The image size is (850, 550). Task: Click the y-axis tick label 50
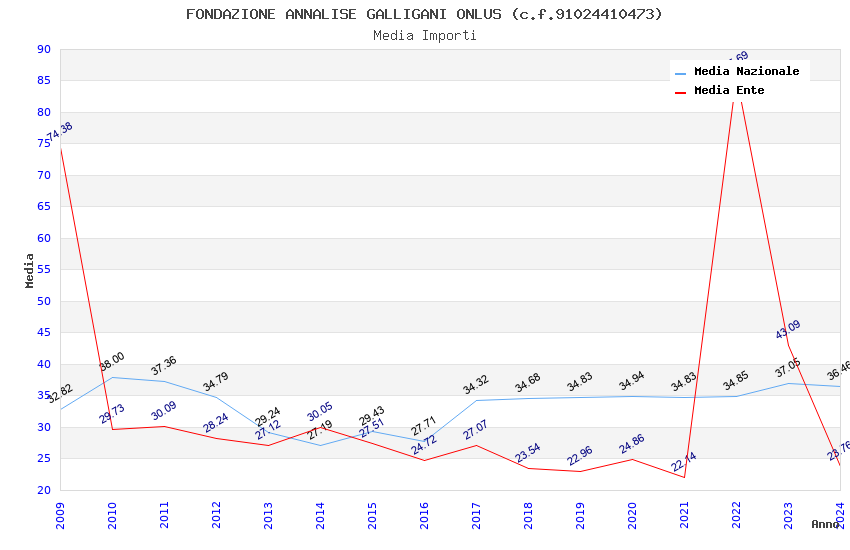tap(44, 301)
